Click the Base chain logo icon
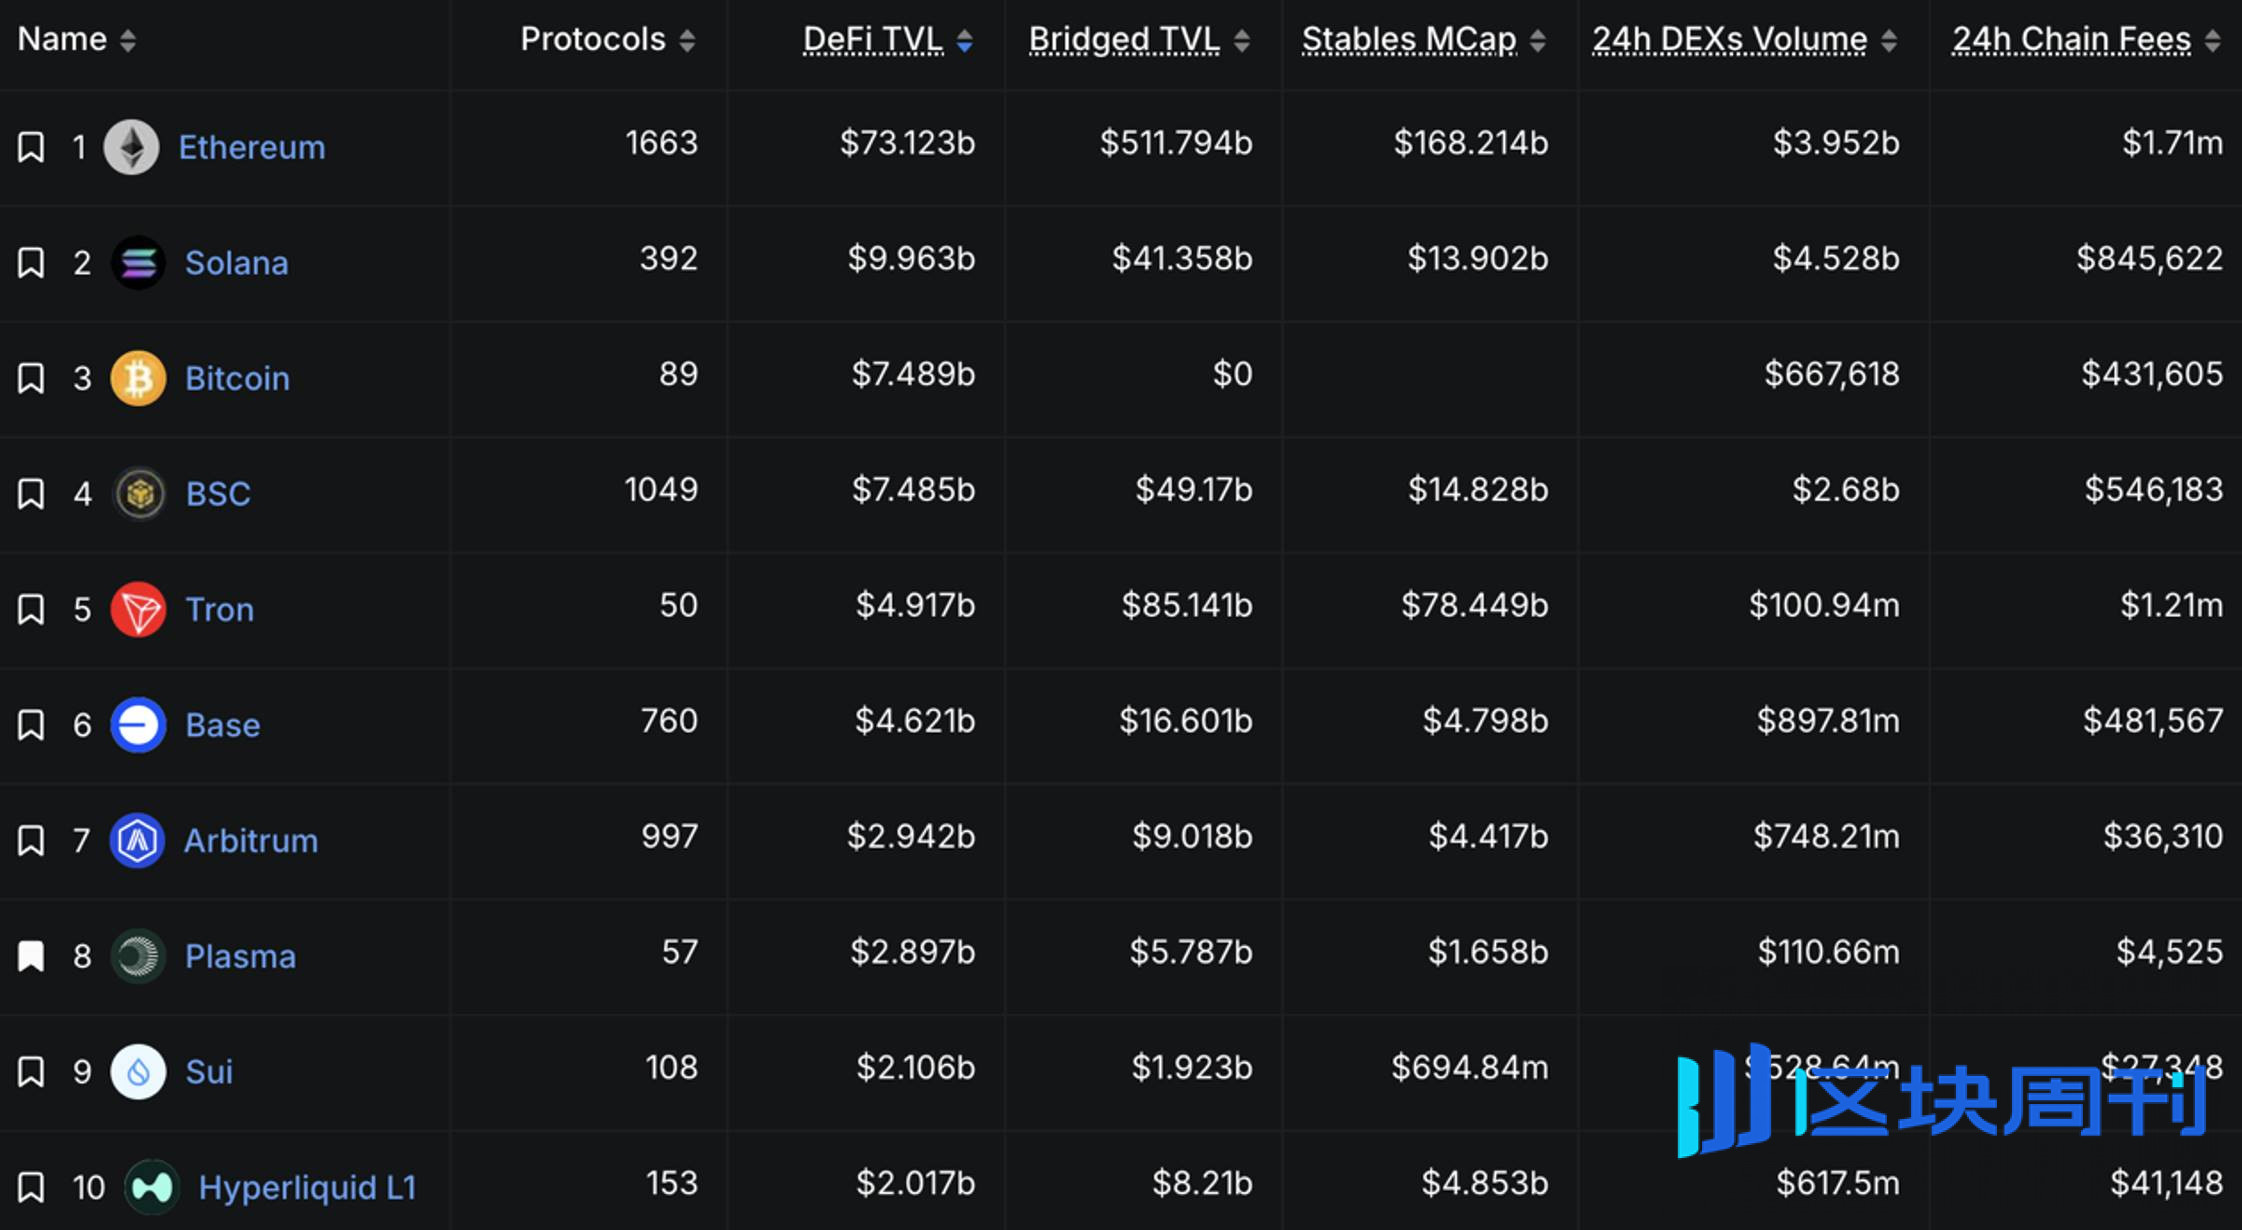Viewport: 2242px width, 1230px height. tap(138, 725)
